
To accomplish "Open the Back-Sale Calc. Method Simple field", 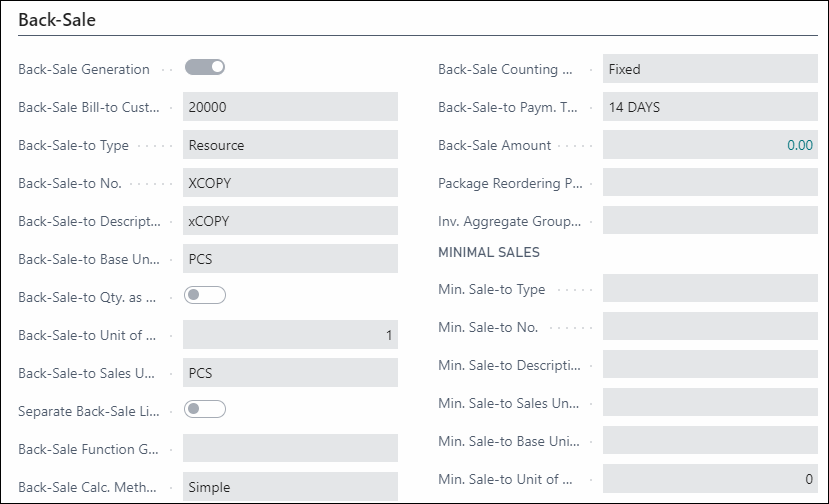I will click(290, 487).
